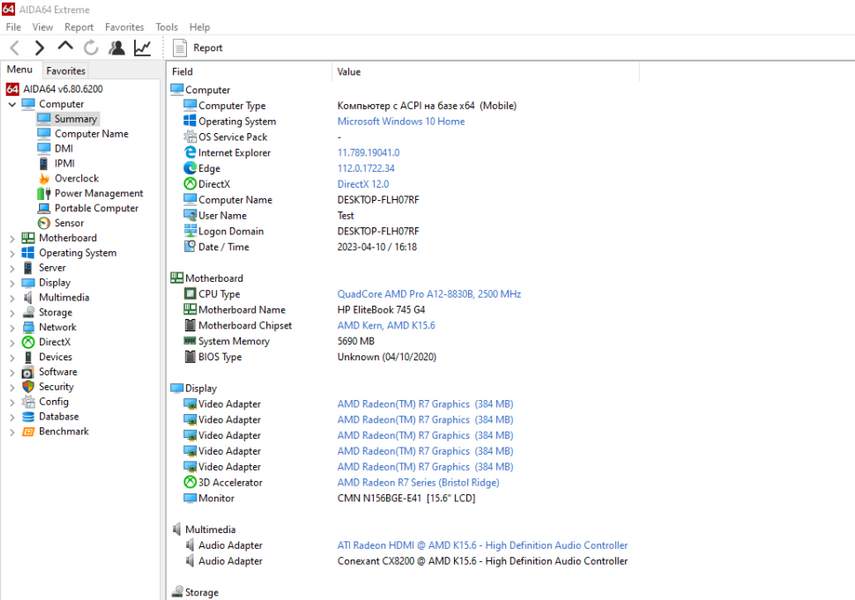This screenshot has height=600, width=855.
Task: Click the IPMI tower icon in tree
Action: click(x=44, y=164)
